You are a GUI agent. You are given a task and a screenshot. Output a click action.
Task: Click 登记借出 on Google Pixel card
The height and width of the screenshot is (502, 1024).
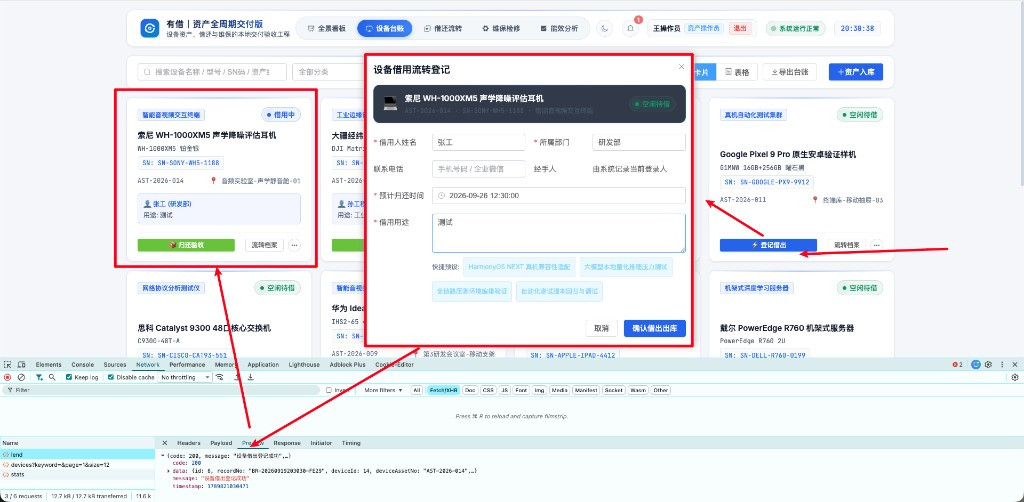768,245
